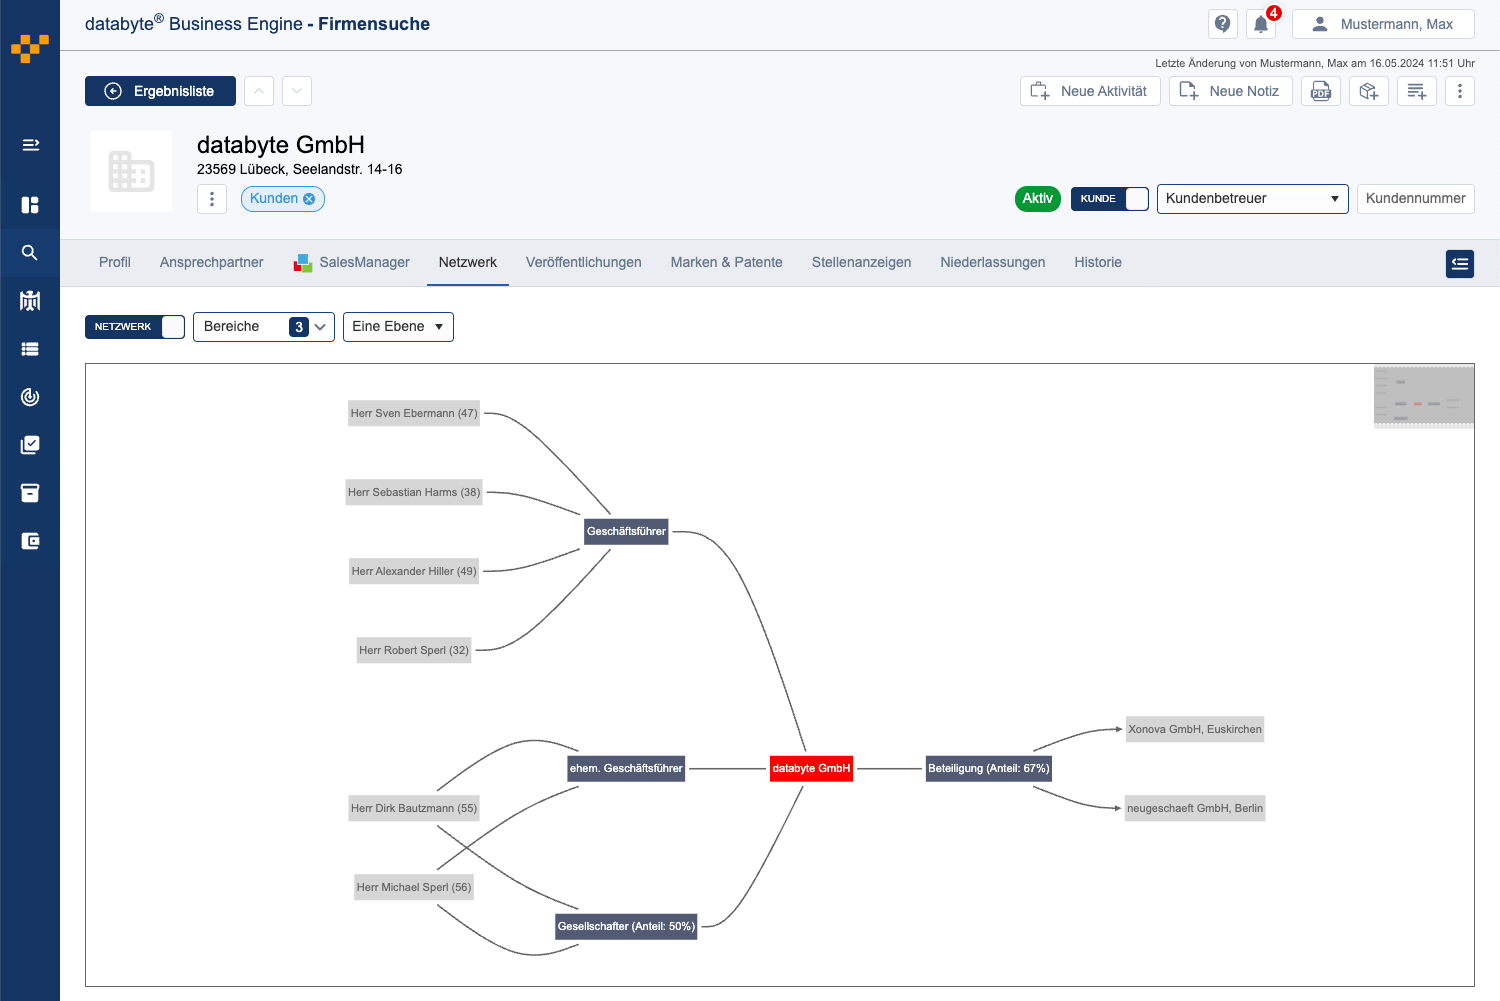Open the list icon in the left sidebar
1500x1001 pixels.
[30, 348]
